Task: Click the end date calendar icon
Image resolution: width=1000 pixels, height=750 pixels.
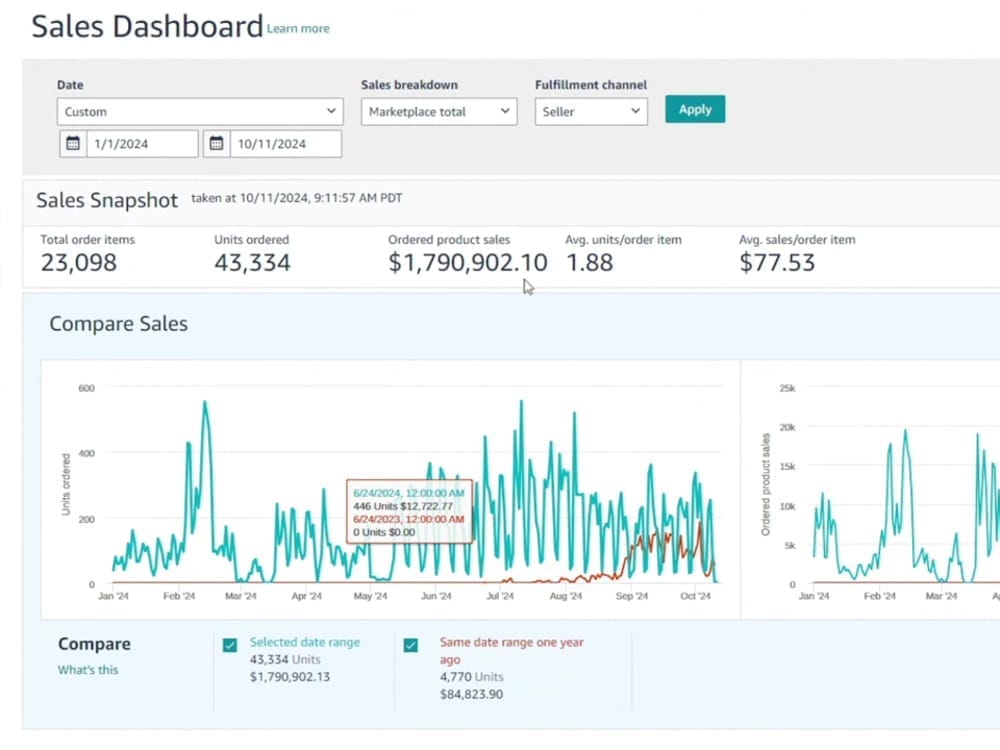Action: click(x=216, y=143)
